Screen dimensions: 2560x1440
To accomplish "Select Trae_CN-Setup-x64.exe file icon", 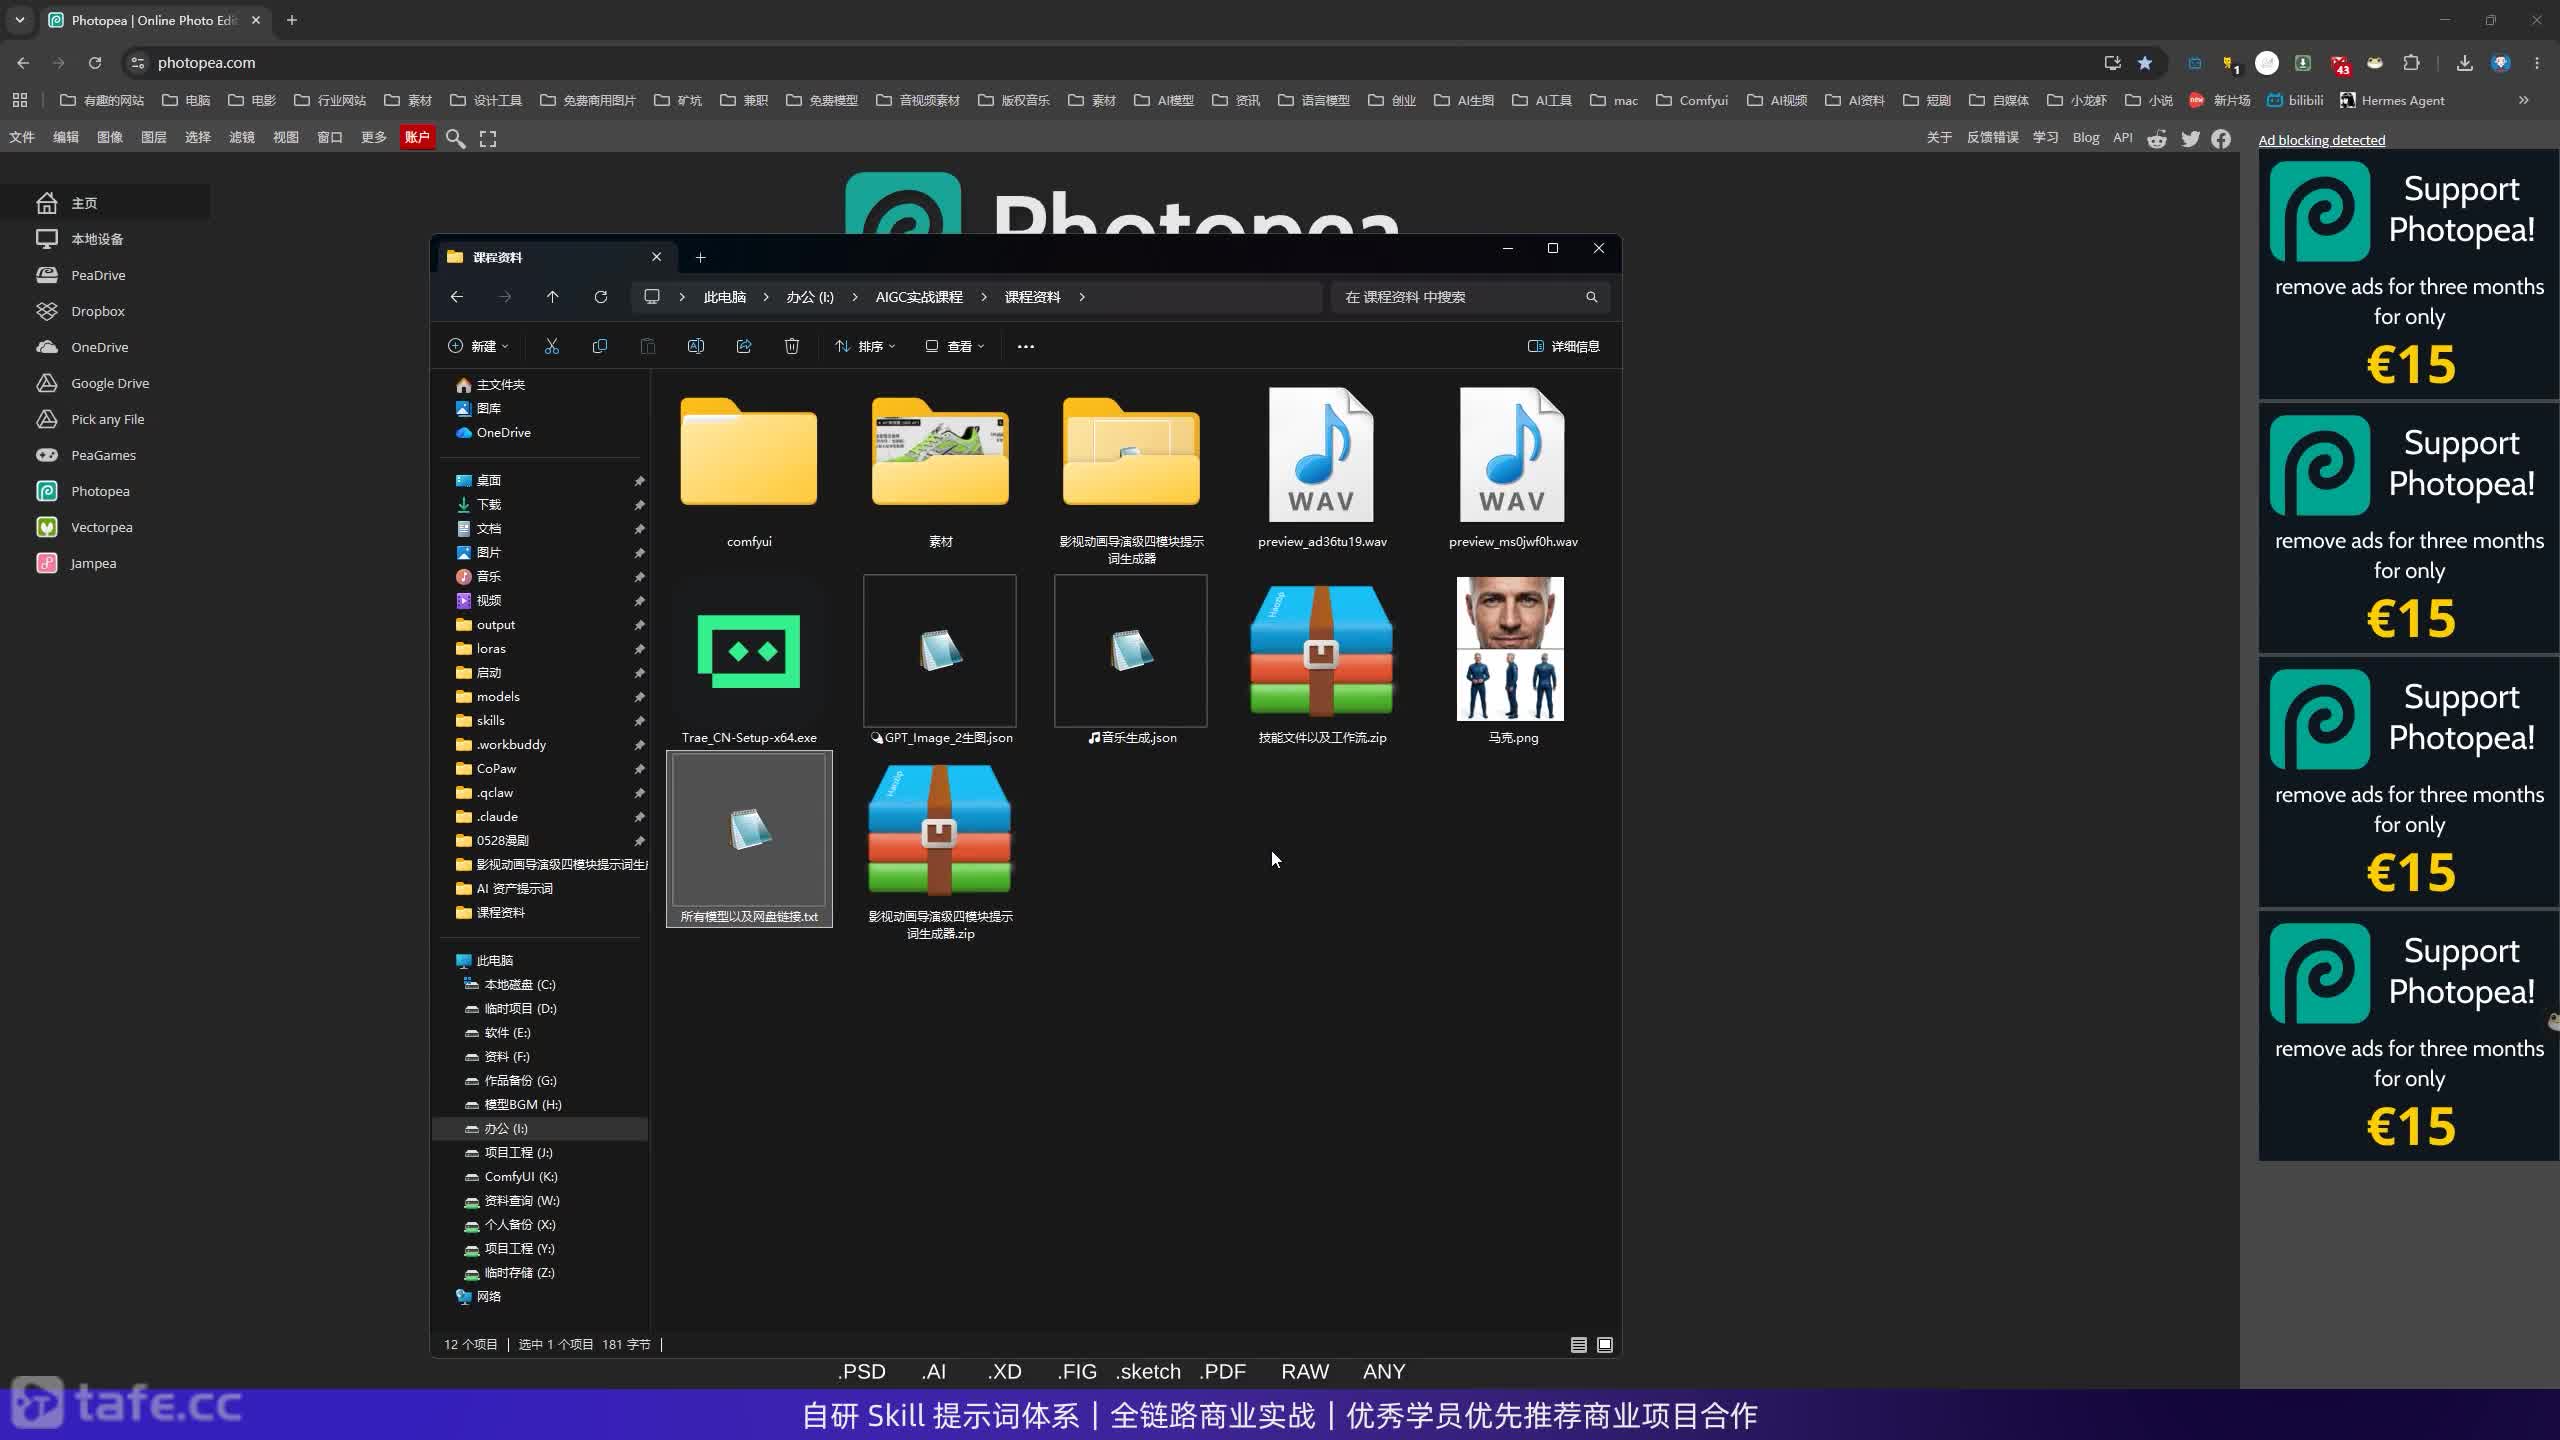I will pyautogui.click(x=749, y=652).
